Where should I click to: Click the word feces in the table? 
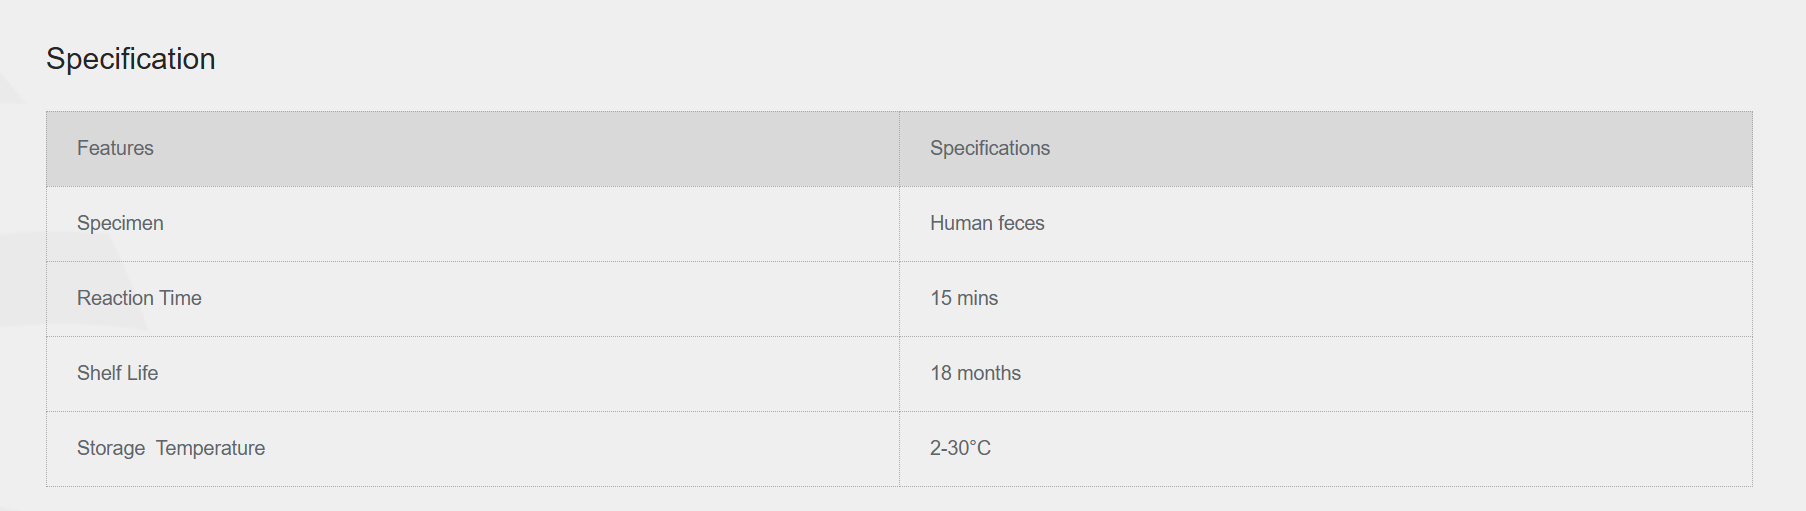(x=1021, y=223)
